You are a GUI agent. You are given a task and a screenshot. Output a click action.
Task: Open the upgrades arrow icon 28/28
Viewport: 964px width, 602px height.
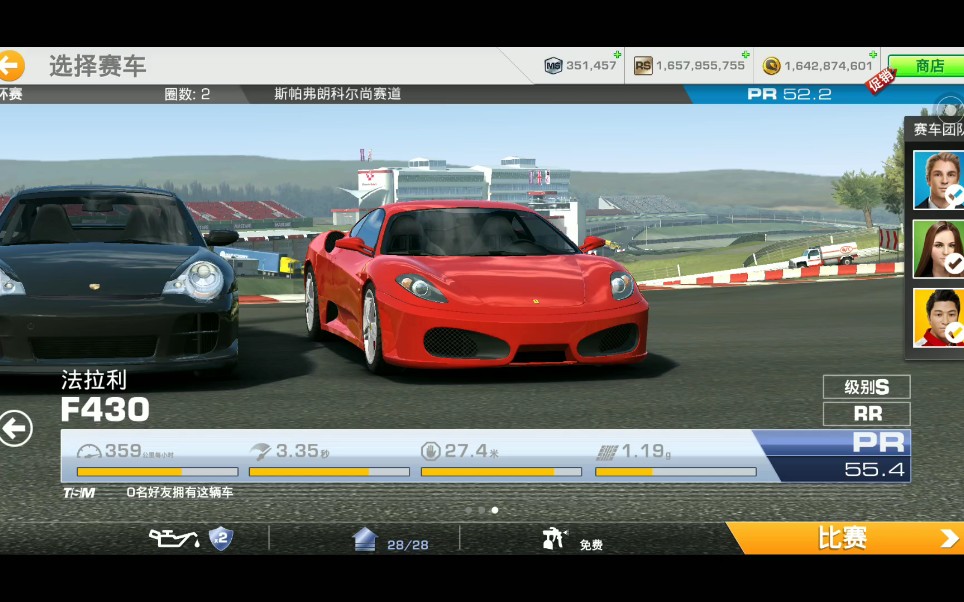[365, 539]
